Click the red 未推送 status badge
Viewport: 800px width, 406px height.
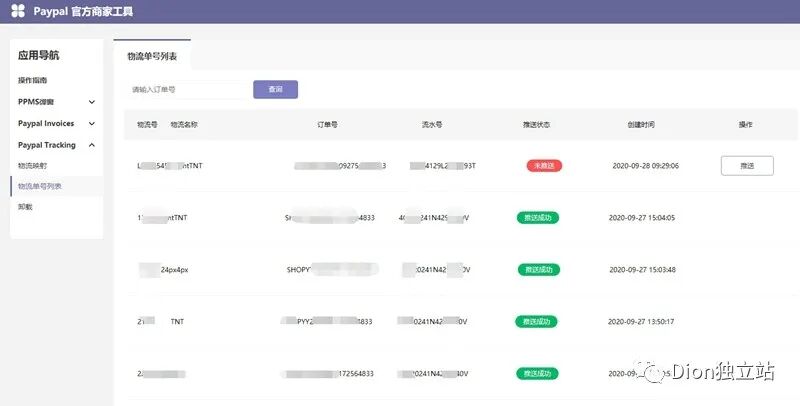[x=544, y=166]
